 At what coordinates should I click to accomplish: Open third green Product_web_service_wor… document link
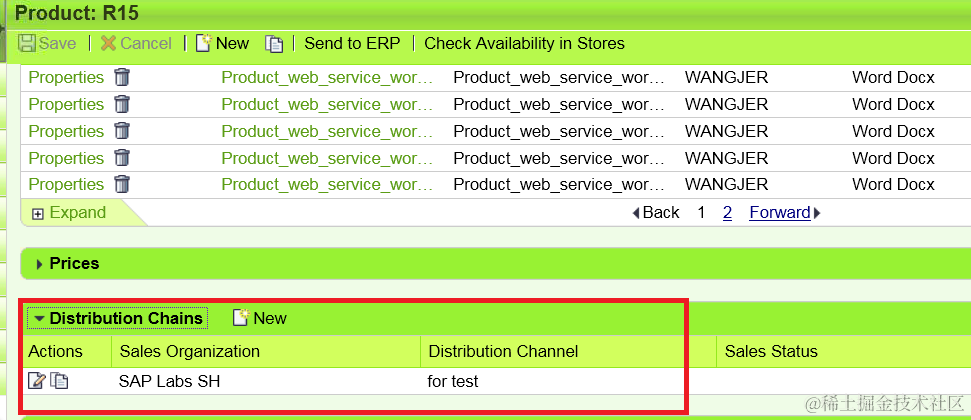[327, 131]
